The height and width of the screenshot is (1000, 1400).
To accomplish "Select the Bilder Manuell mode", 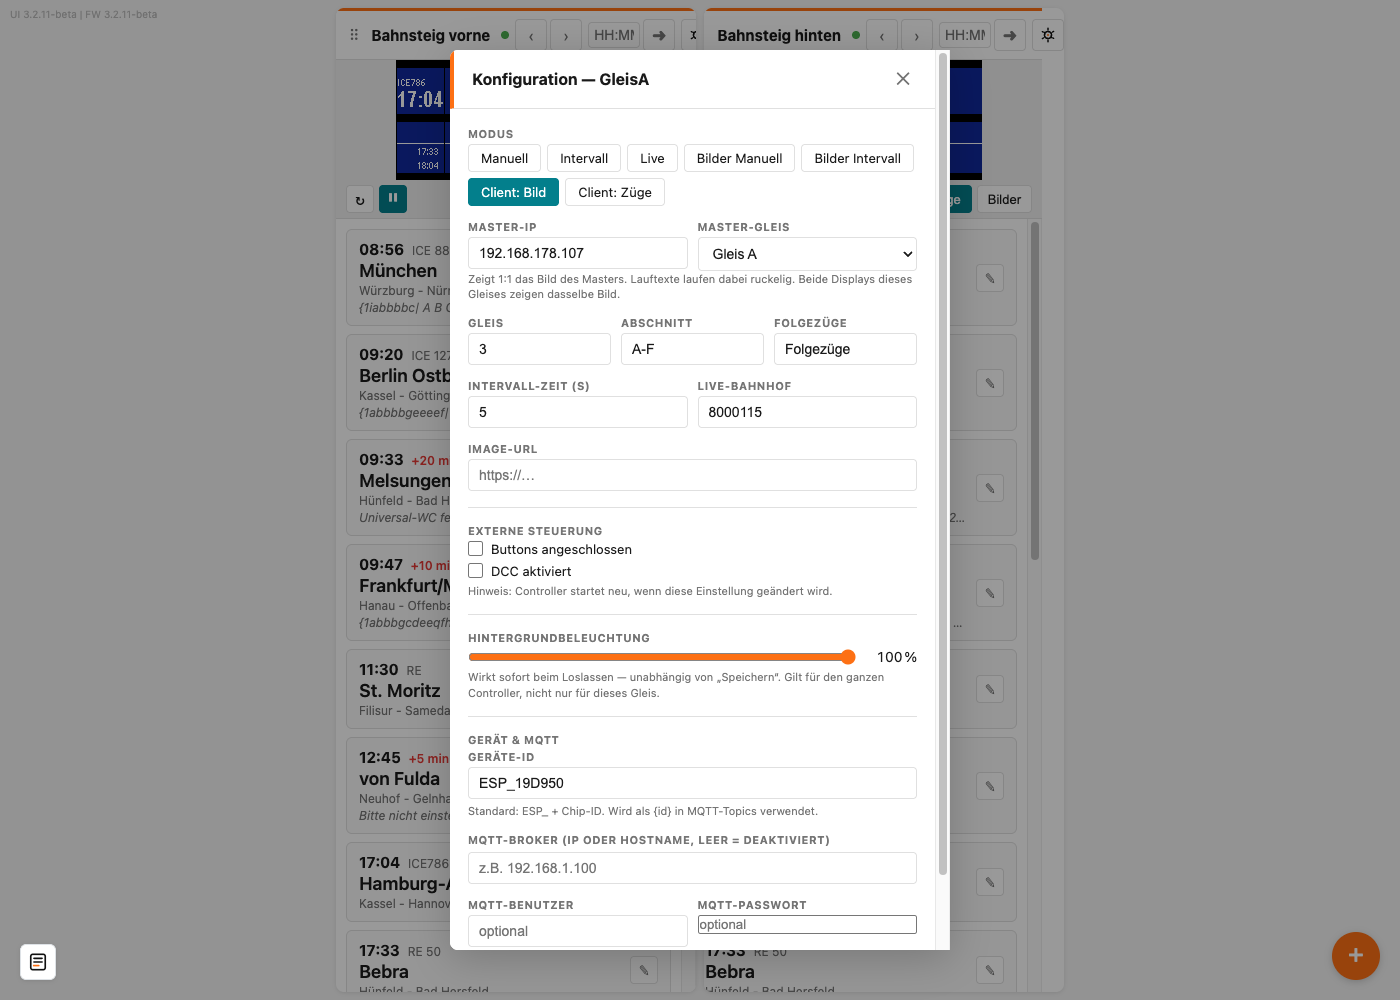I will coord(740,158).
